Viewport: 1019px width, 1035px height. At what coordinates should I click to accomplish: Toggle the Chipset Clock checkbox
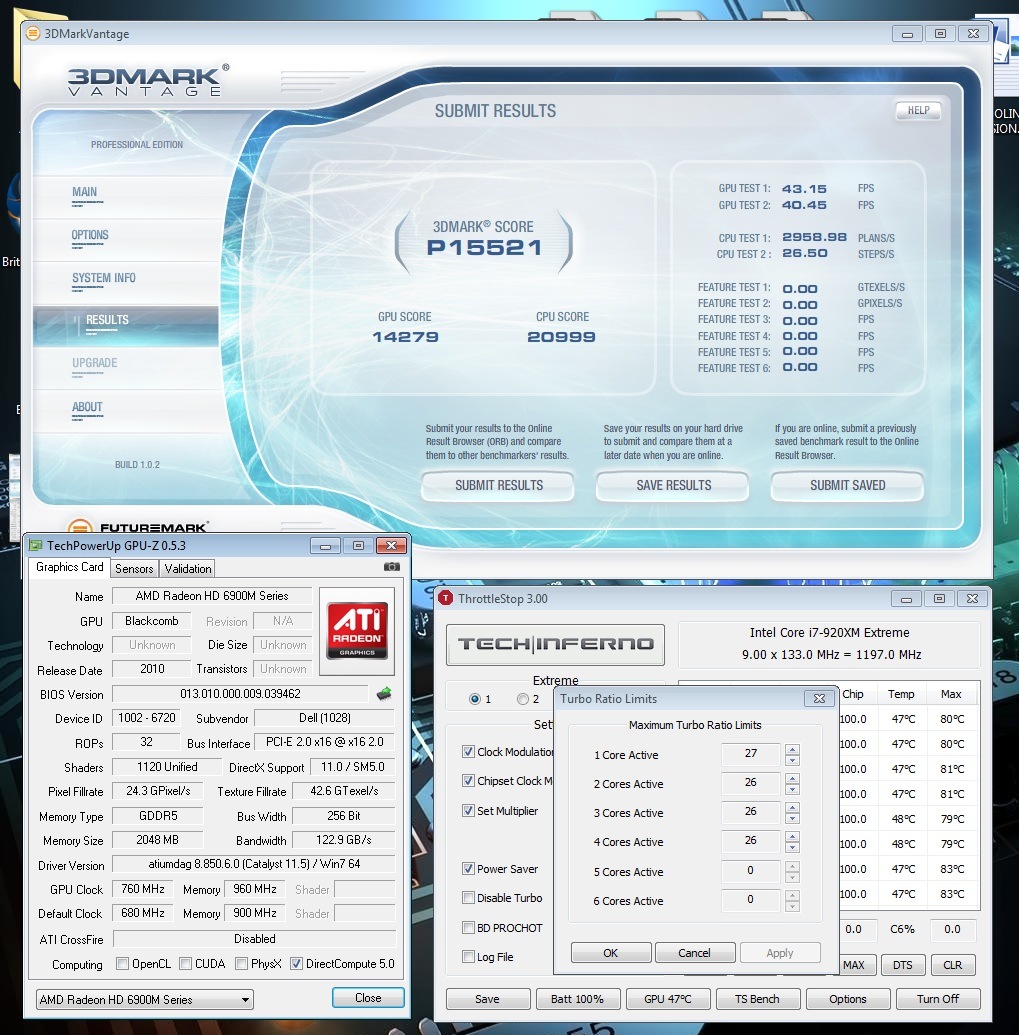[x=468, y=781]
